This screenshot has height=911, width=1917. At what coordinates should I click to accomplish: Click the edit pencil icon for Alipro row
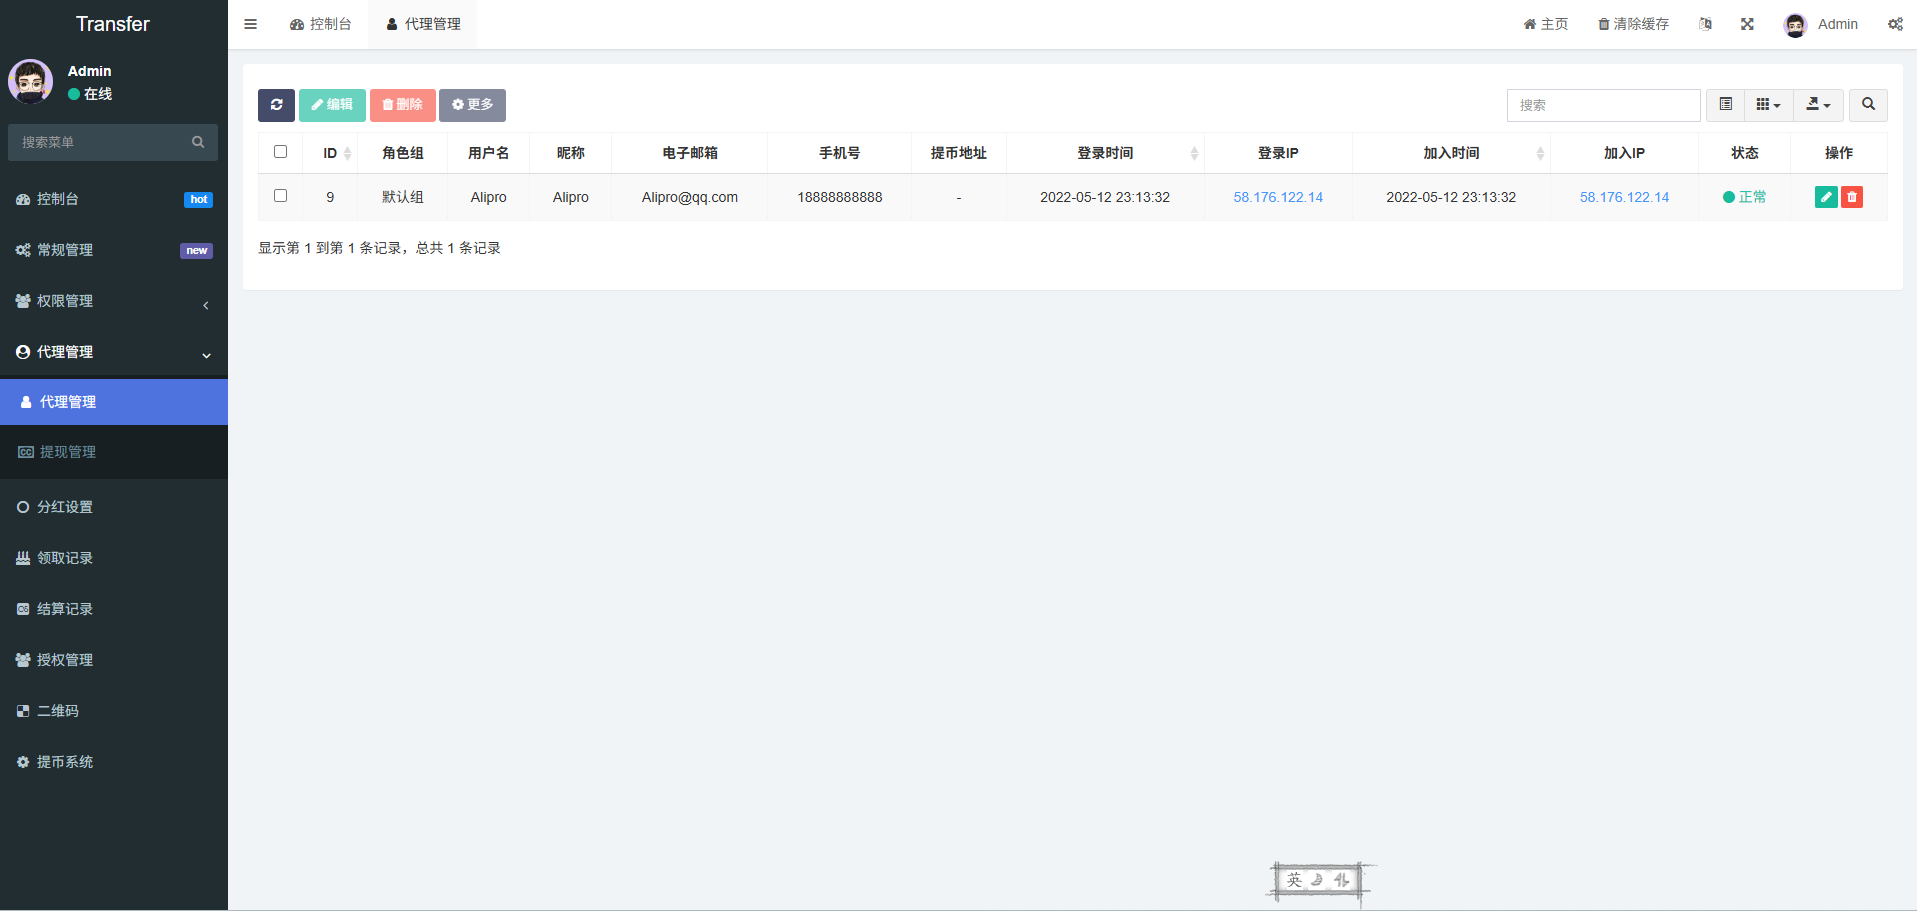coord(1826,197)
